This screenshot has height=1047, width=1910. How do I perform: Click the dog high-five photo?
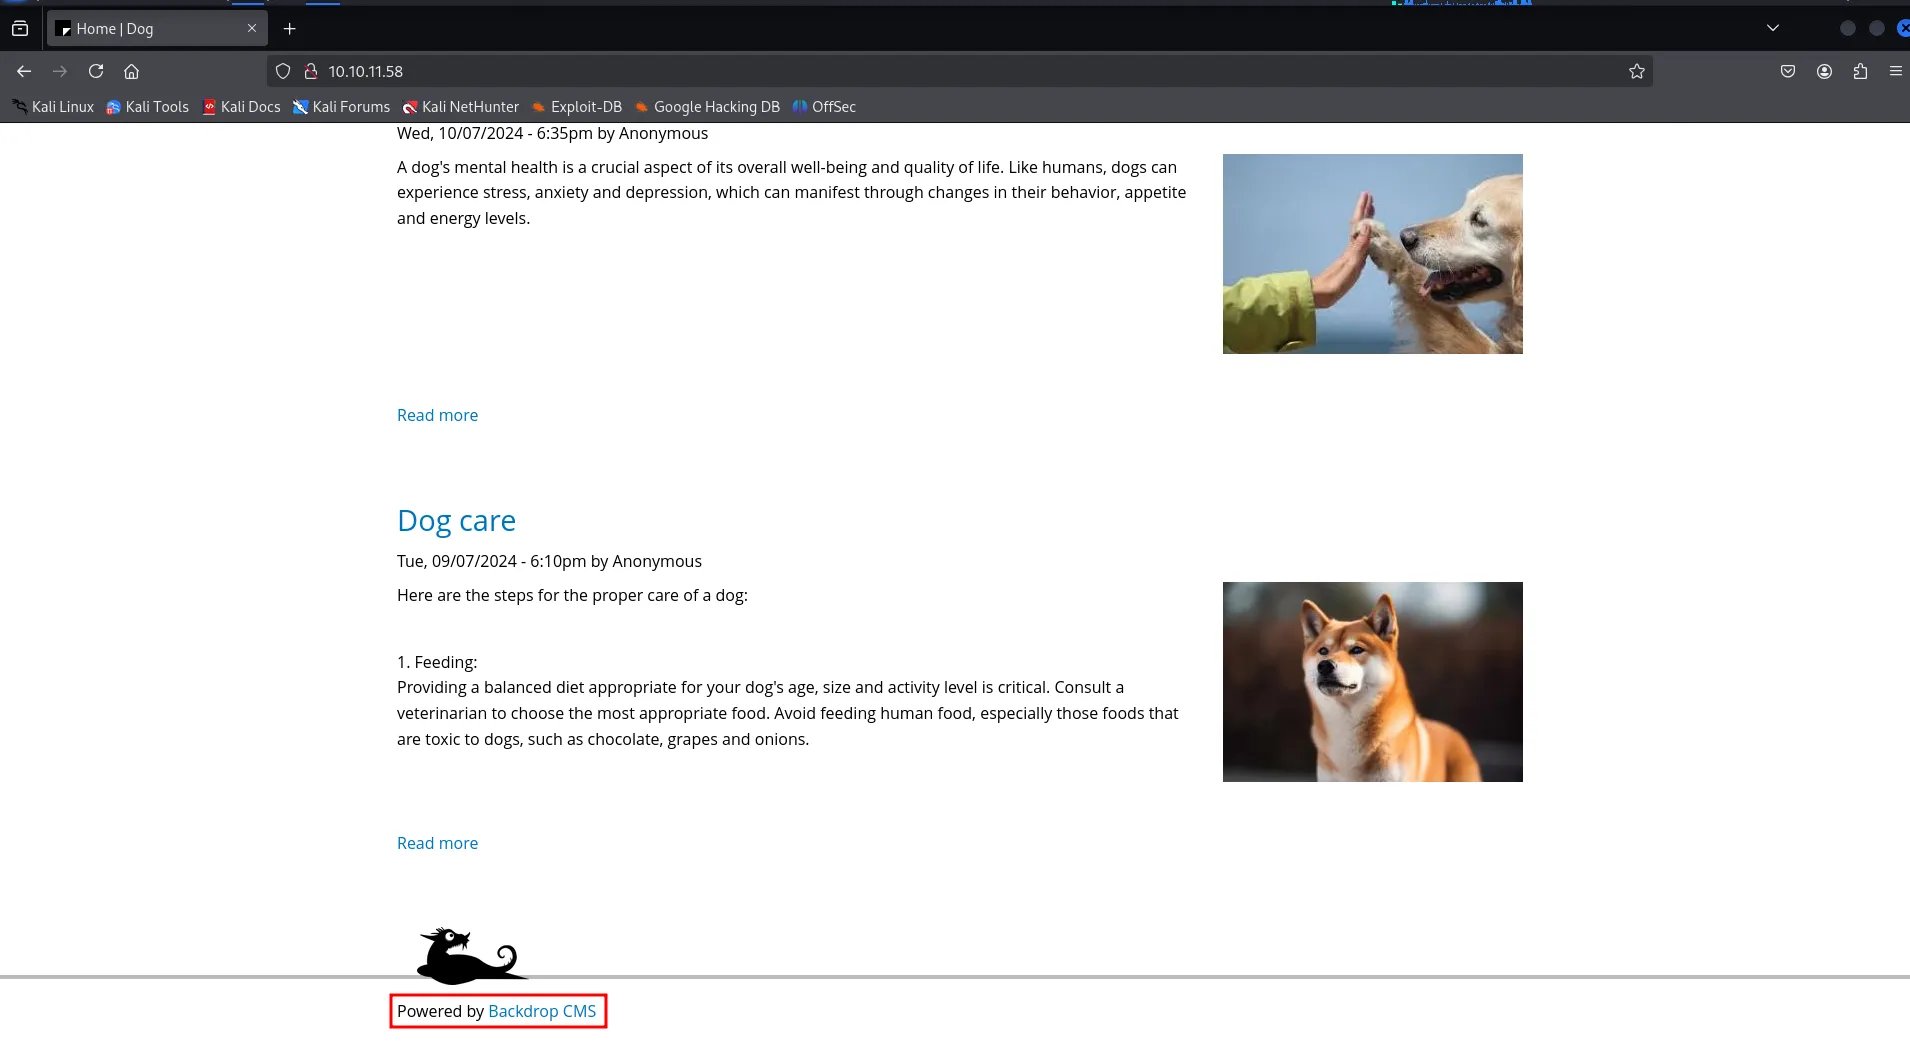(1372, 254)
